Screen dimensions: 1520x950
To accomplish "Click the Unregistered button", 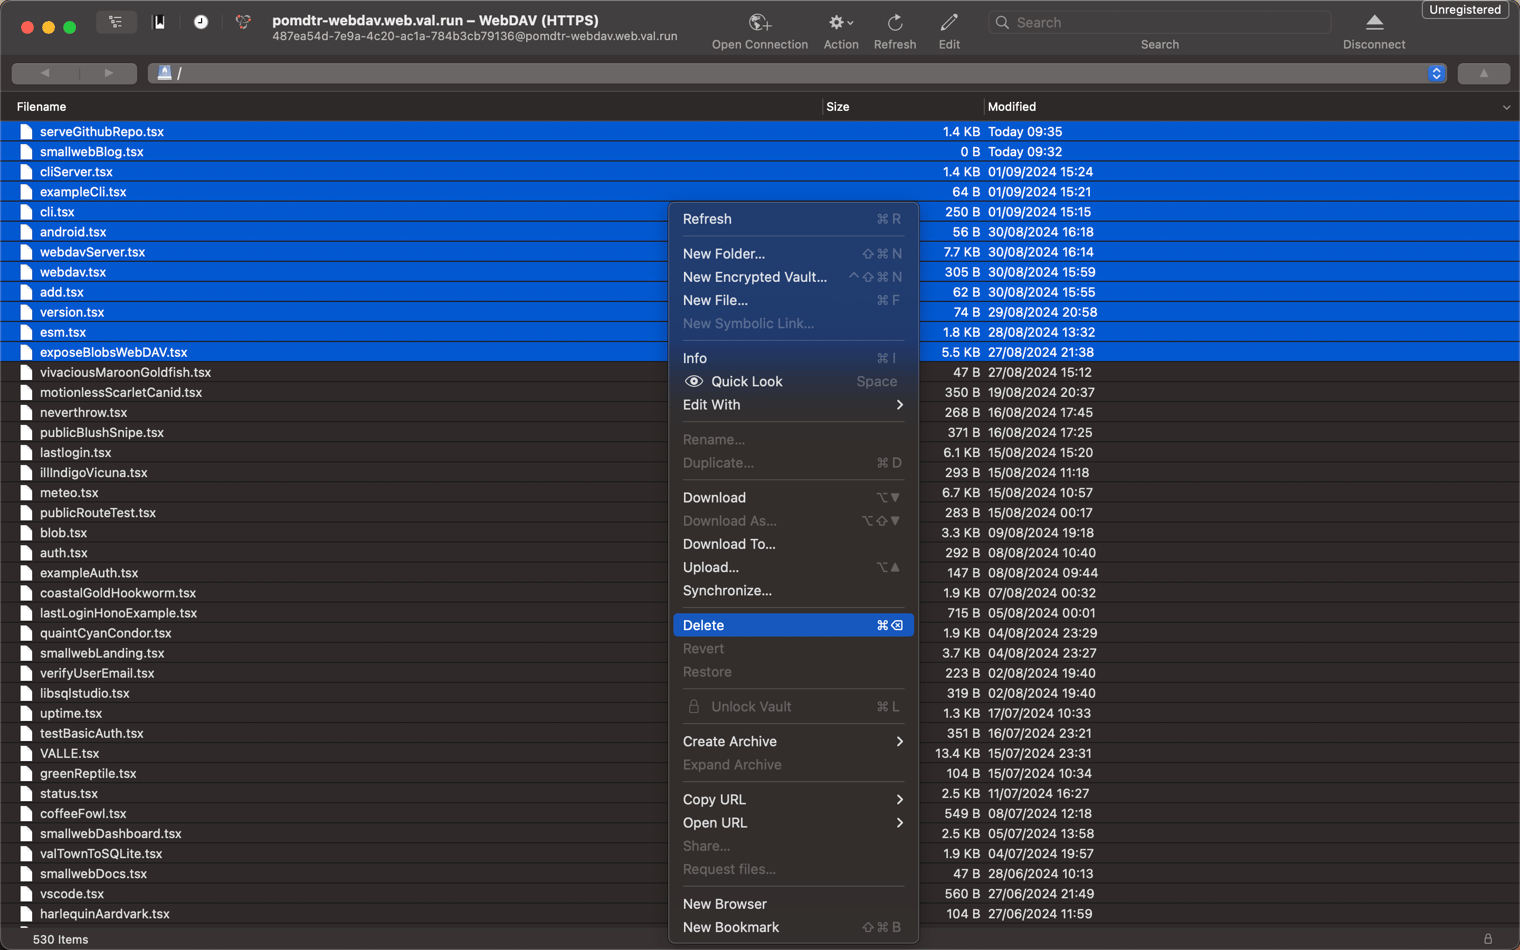I will click(x=1464, y=10).
